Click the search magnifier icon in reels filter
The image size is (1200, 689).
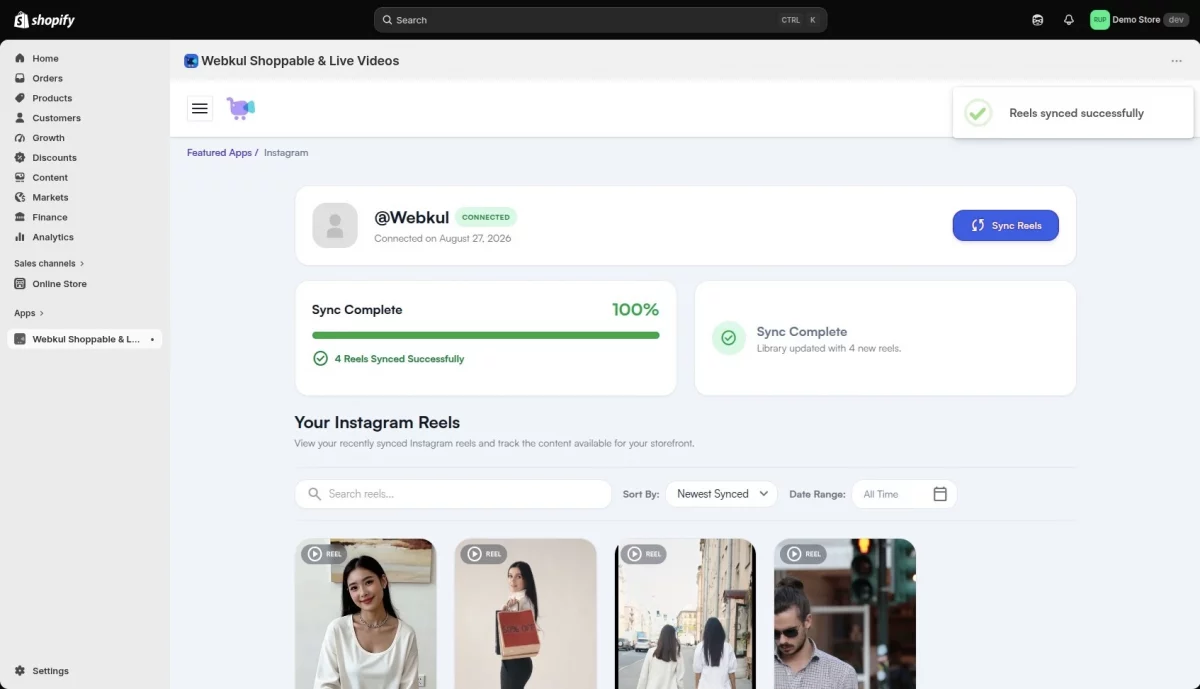click(314, 494)
